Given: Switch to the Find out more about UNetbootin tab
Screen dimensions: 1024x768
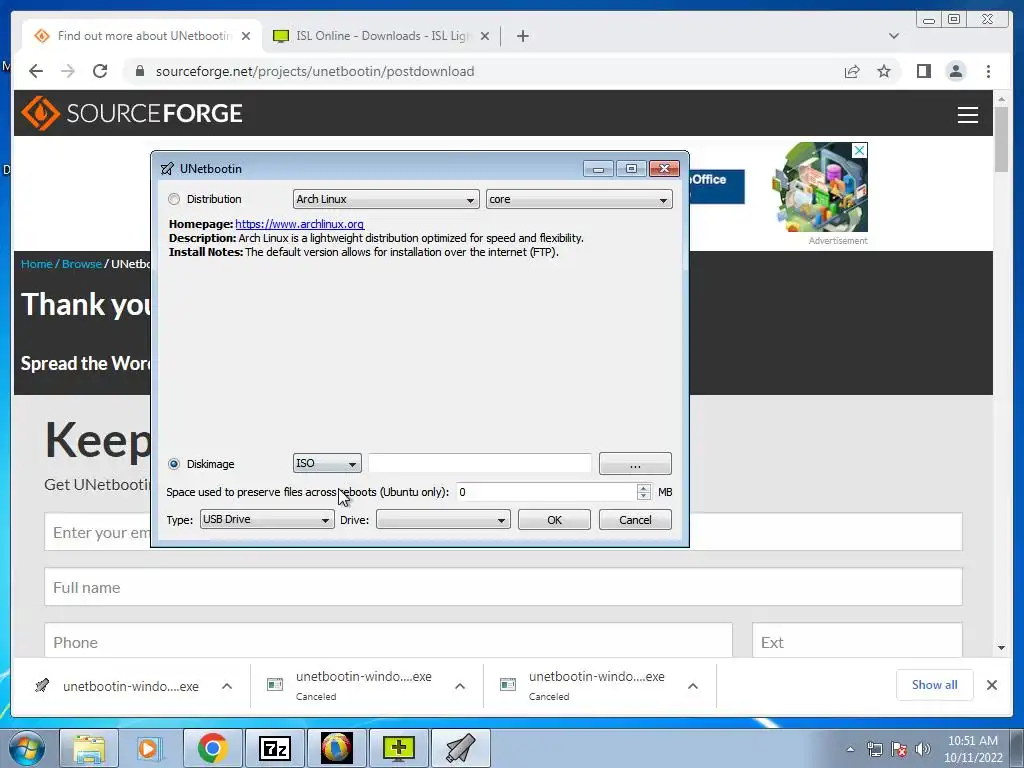Looking at the screenshot, I should [x=144, y=36].
